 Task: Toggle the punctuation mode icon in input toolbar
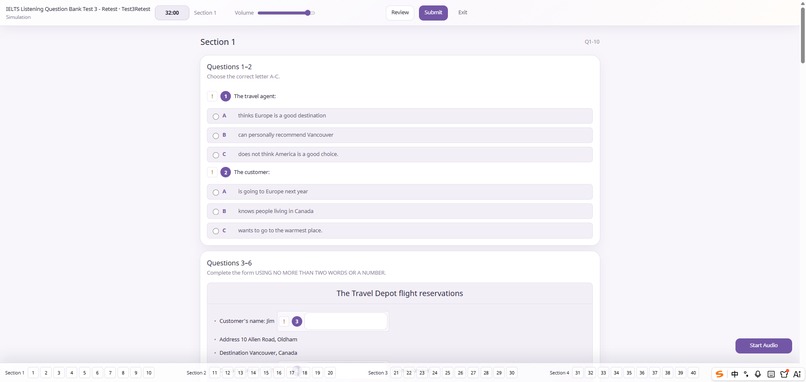(x=746, y=374)
